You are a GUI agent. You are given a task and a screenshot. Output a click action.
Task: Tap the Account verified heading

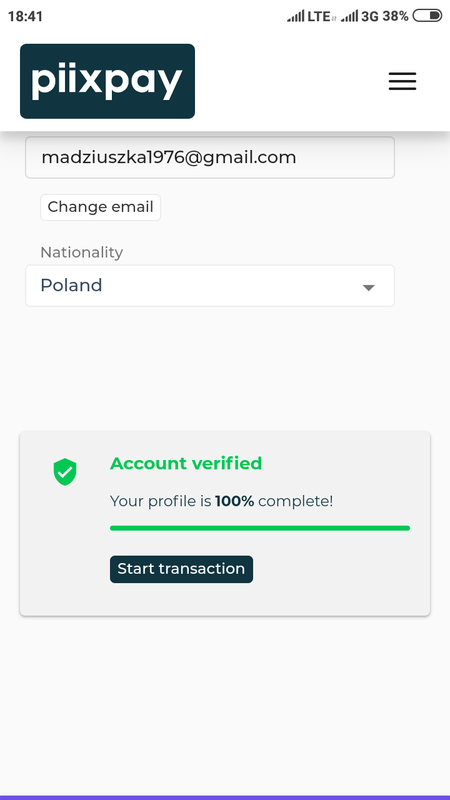[186, 463]
